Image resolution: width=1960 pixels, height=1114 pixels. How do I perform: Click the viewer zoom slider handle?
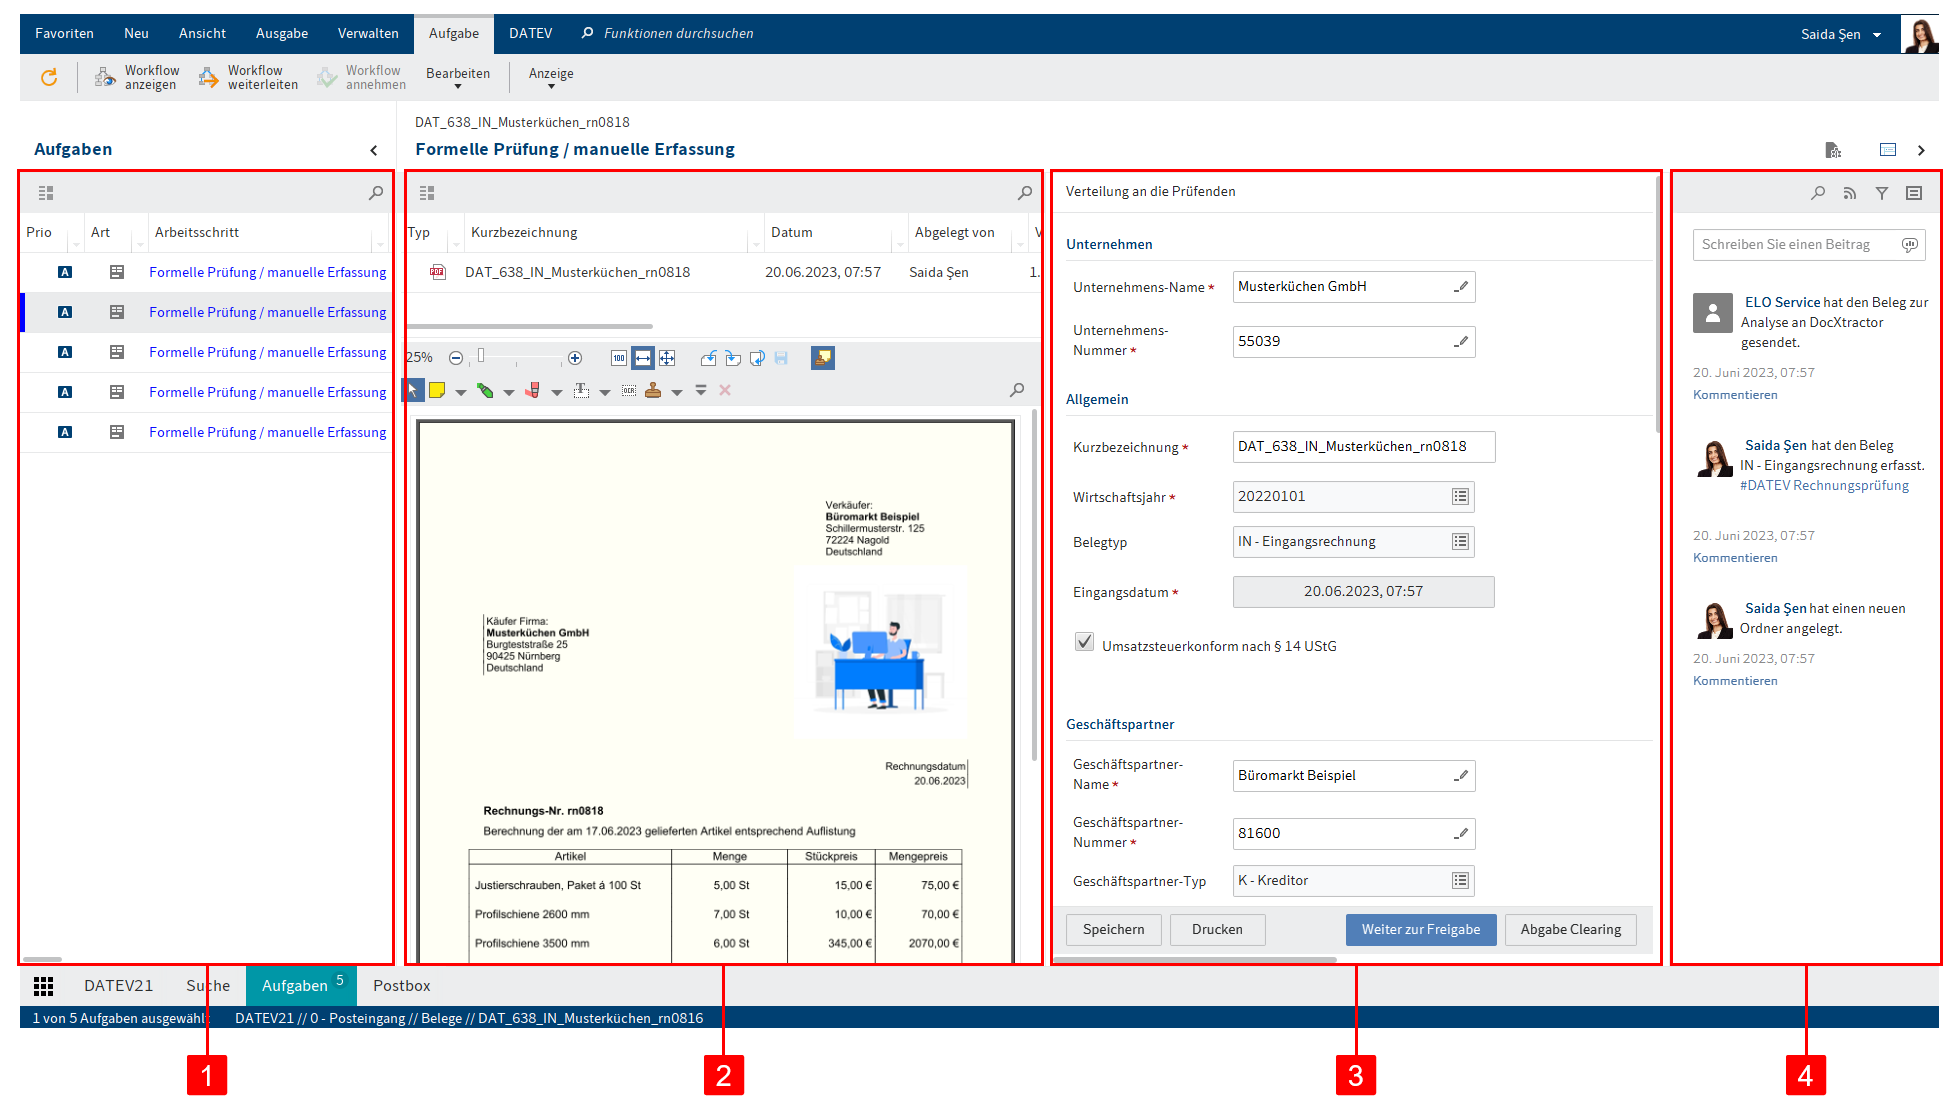point(481,356)
